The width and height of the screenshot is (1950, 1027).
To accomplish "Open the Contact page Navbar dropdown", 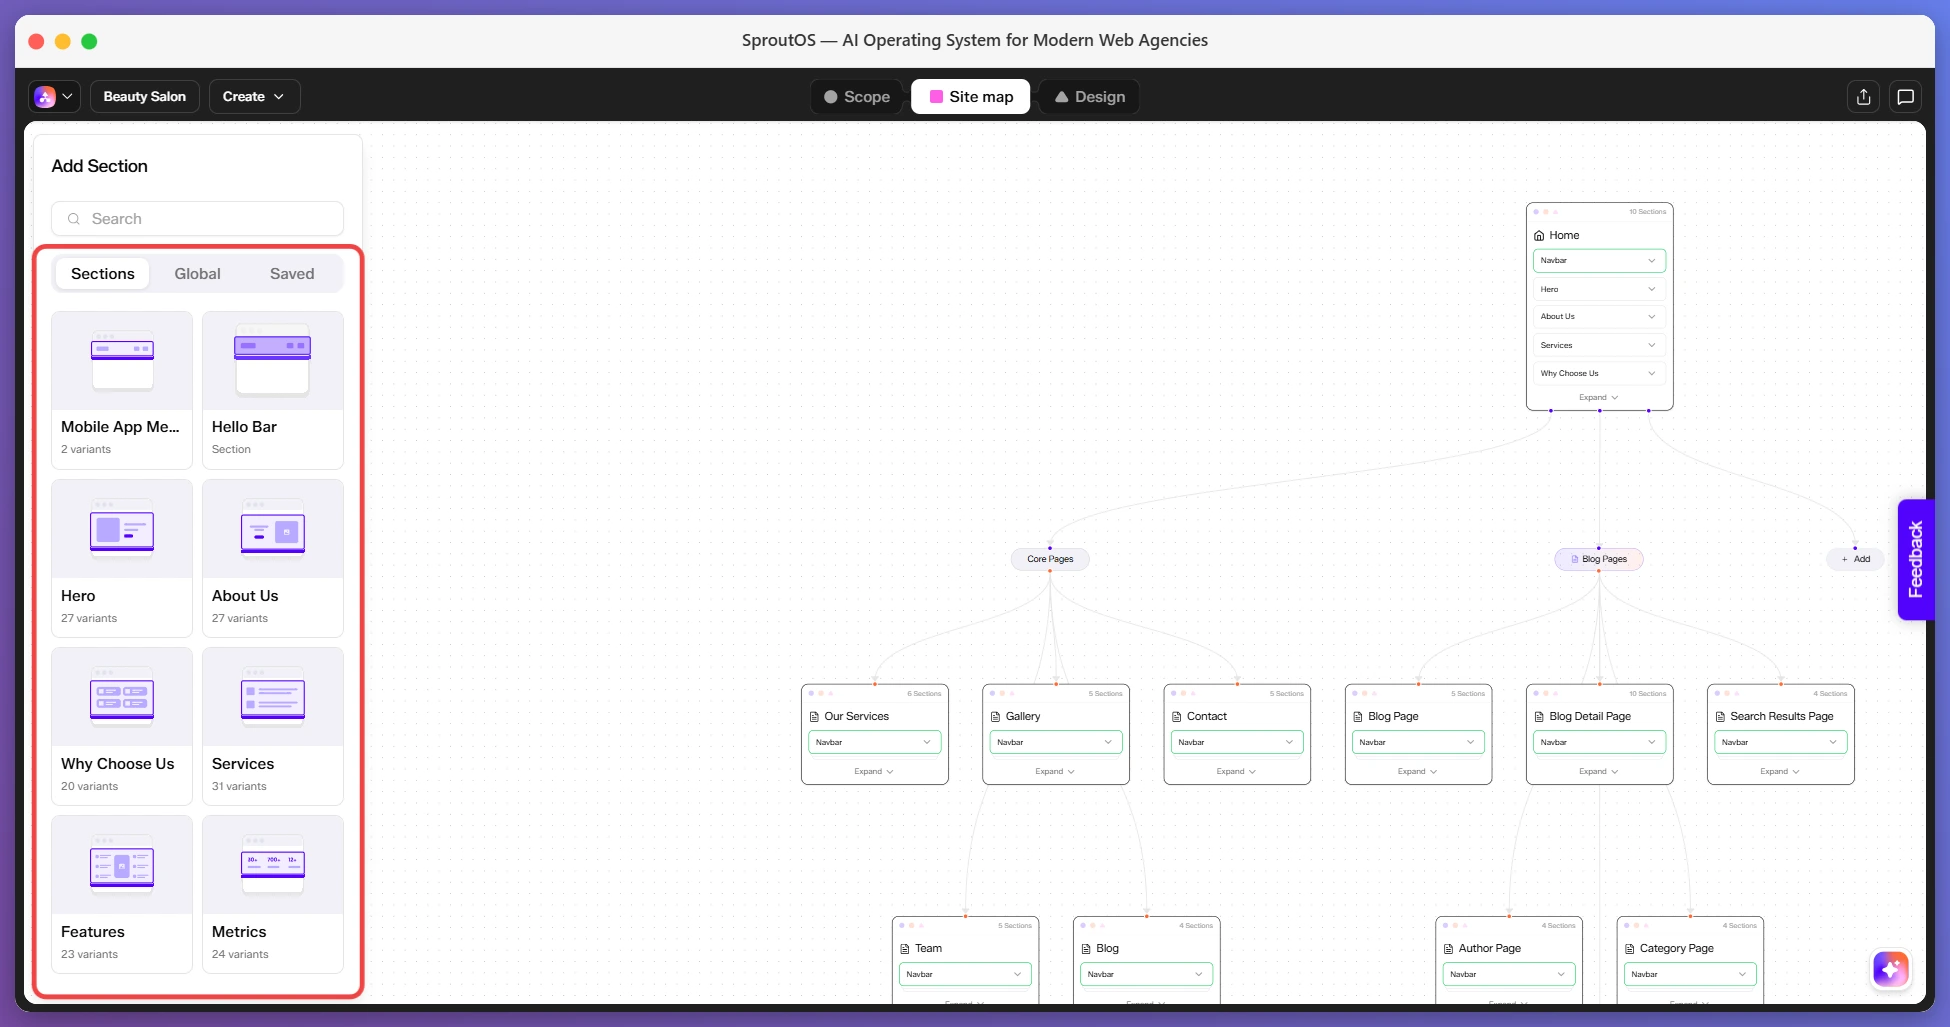I will click(1237, 742).
